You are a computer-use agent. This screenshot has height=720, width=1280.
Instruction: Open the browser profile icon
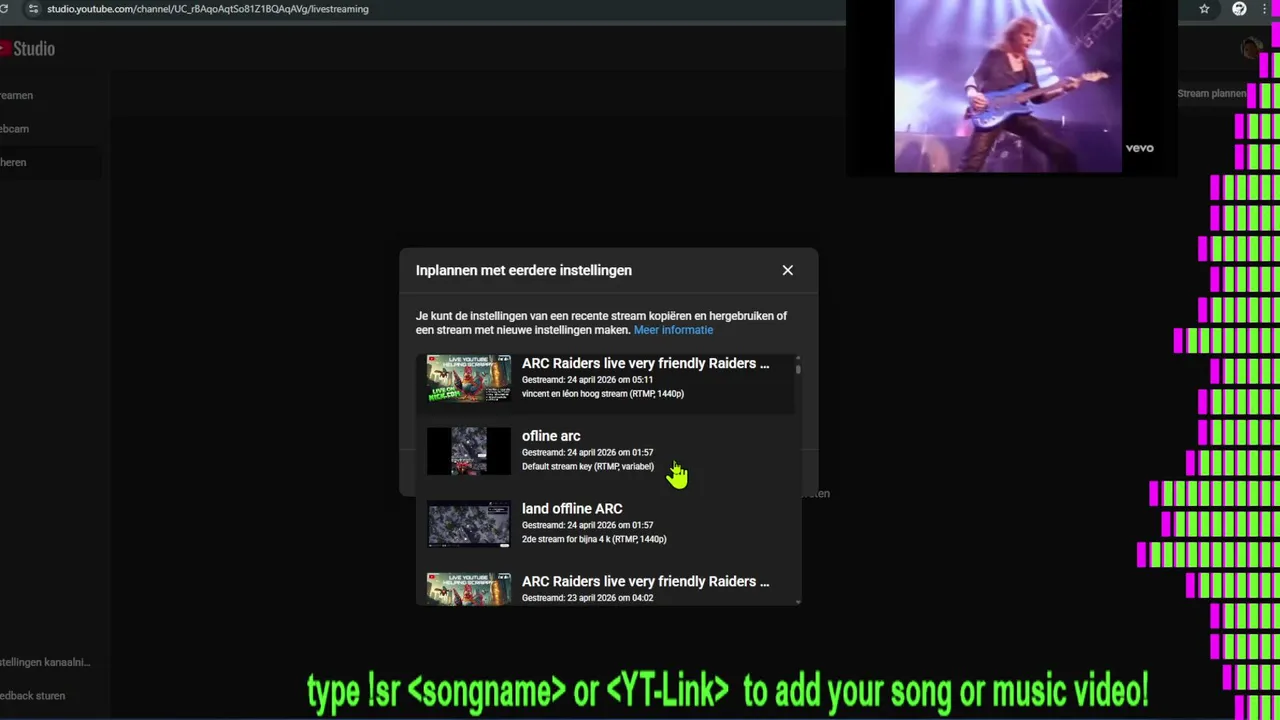coord(1239,9)
